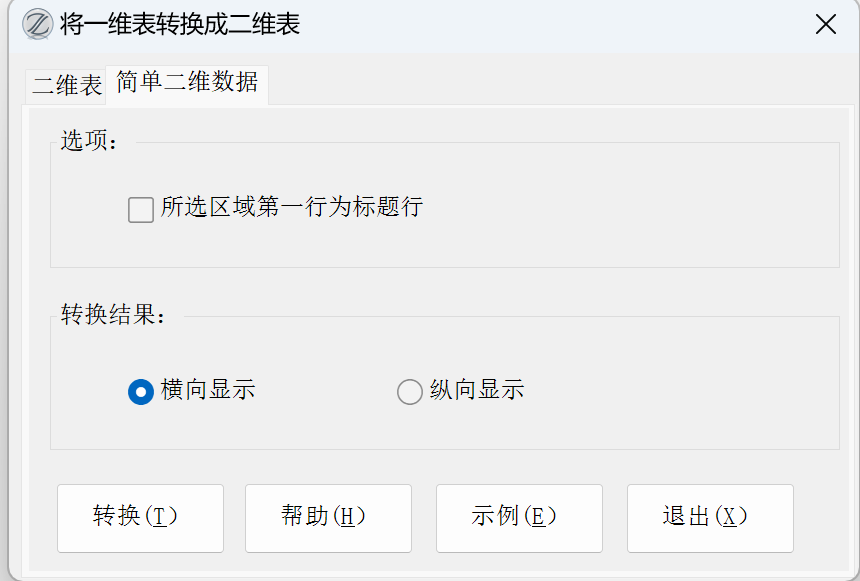Enable the 所选区域第一行为标题行 checkbox

141,209
